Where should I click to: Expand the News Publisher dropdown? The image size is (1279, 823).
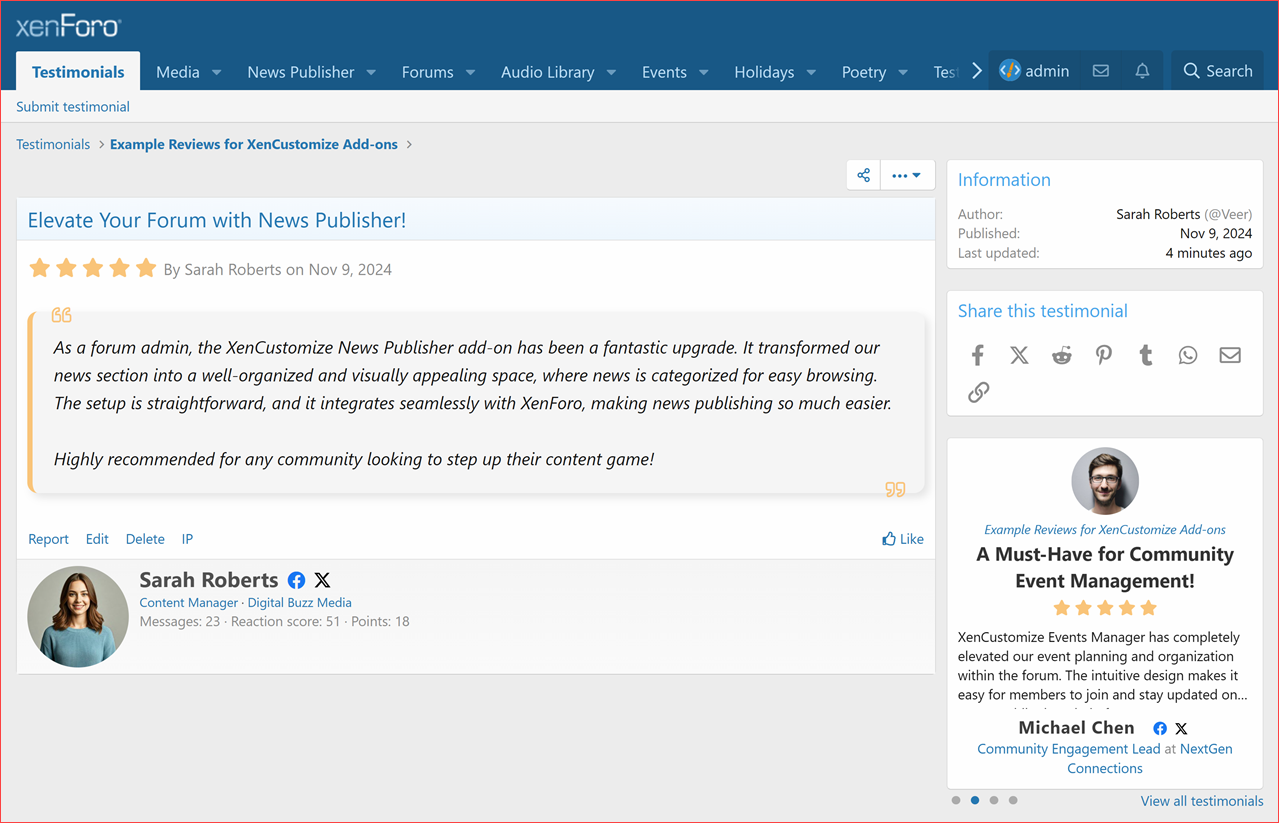point(311,71)
